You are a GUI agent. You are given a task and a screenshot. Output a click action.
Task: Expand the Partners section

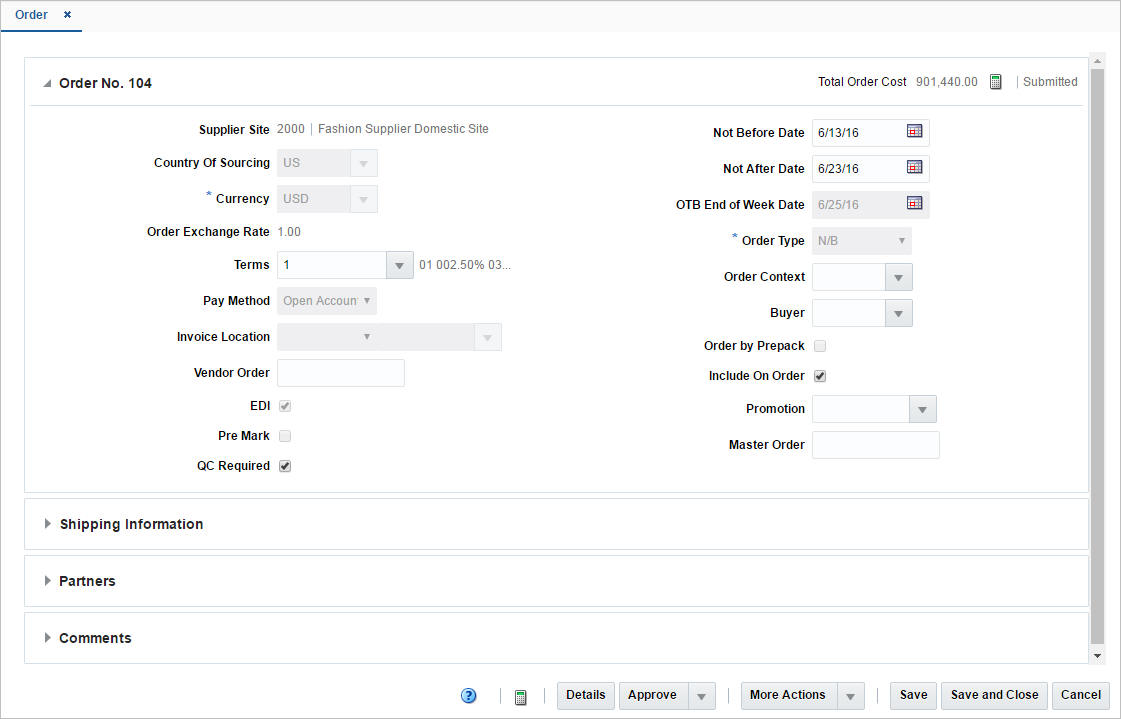pyautogui.click(x=47, y=581)
